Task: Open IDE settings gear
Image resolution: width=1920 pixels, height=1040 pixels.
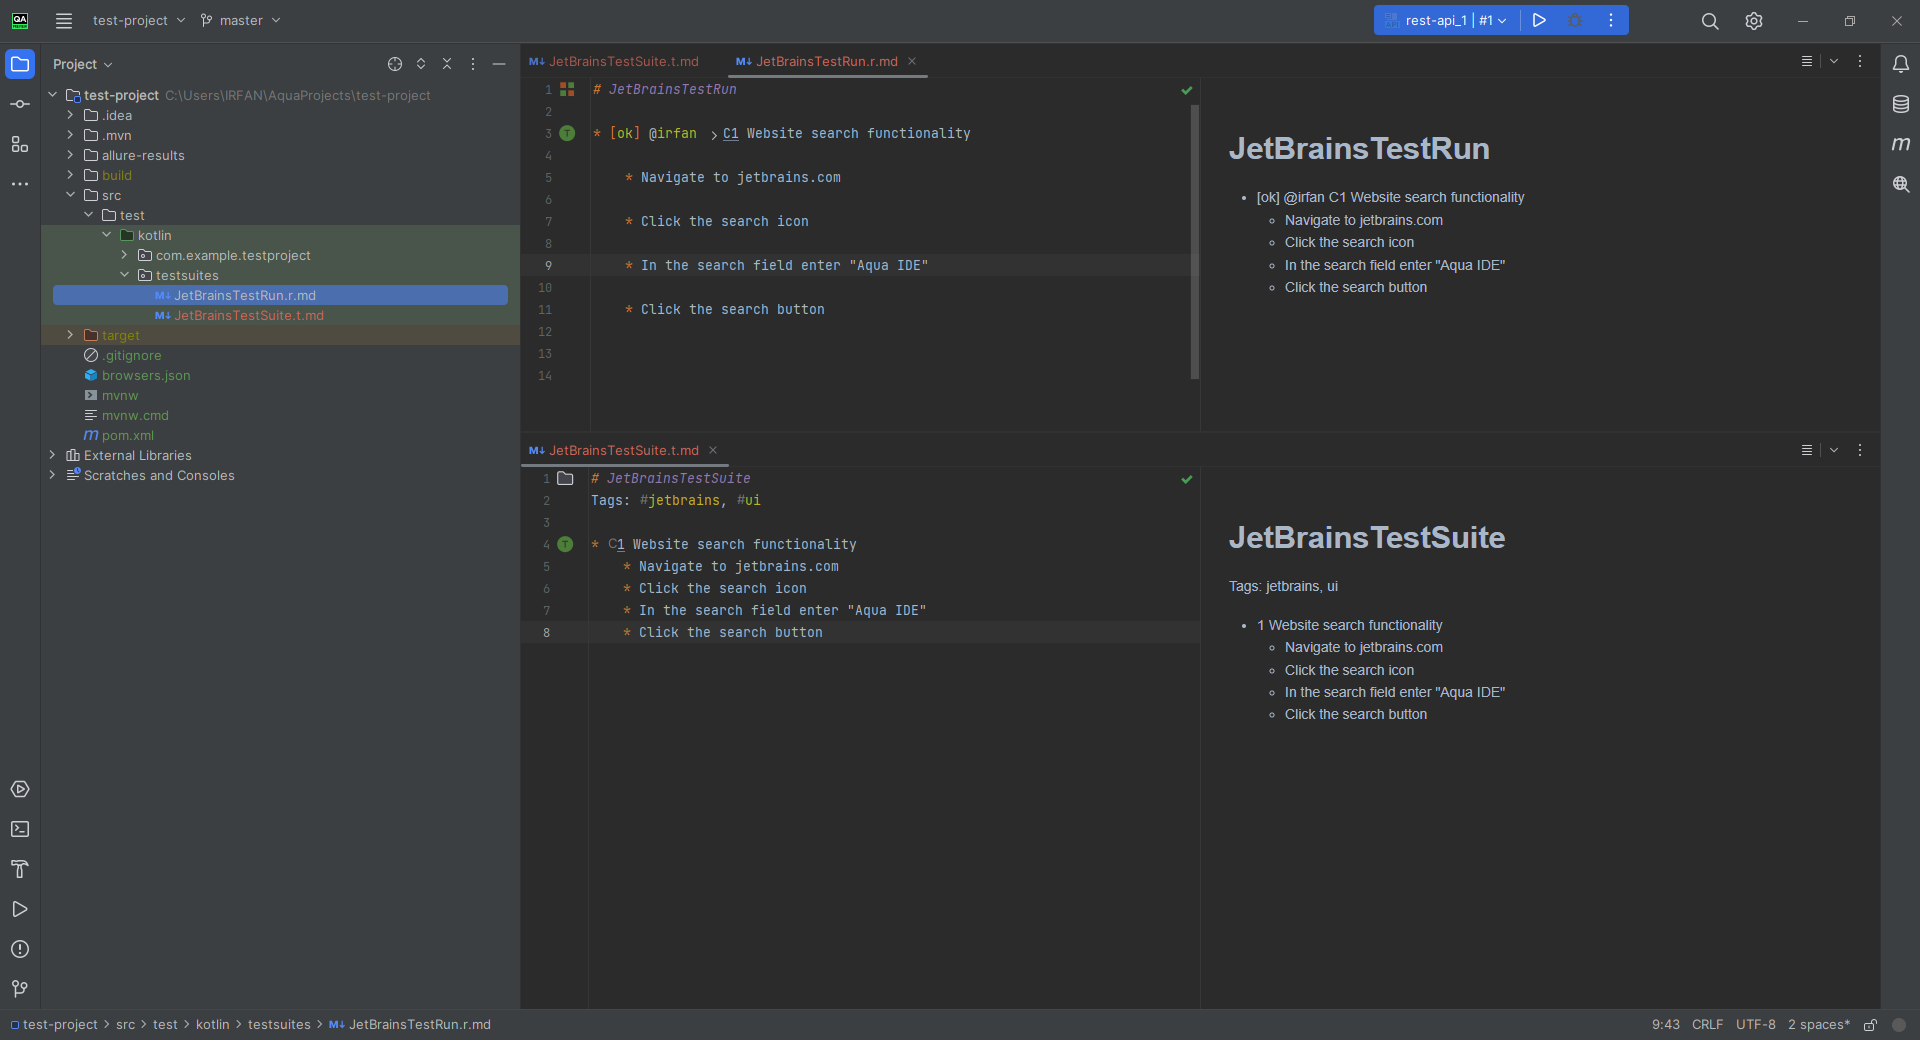Action: [1754, 21]
